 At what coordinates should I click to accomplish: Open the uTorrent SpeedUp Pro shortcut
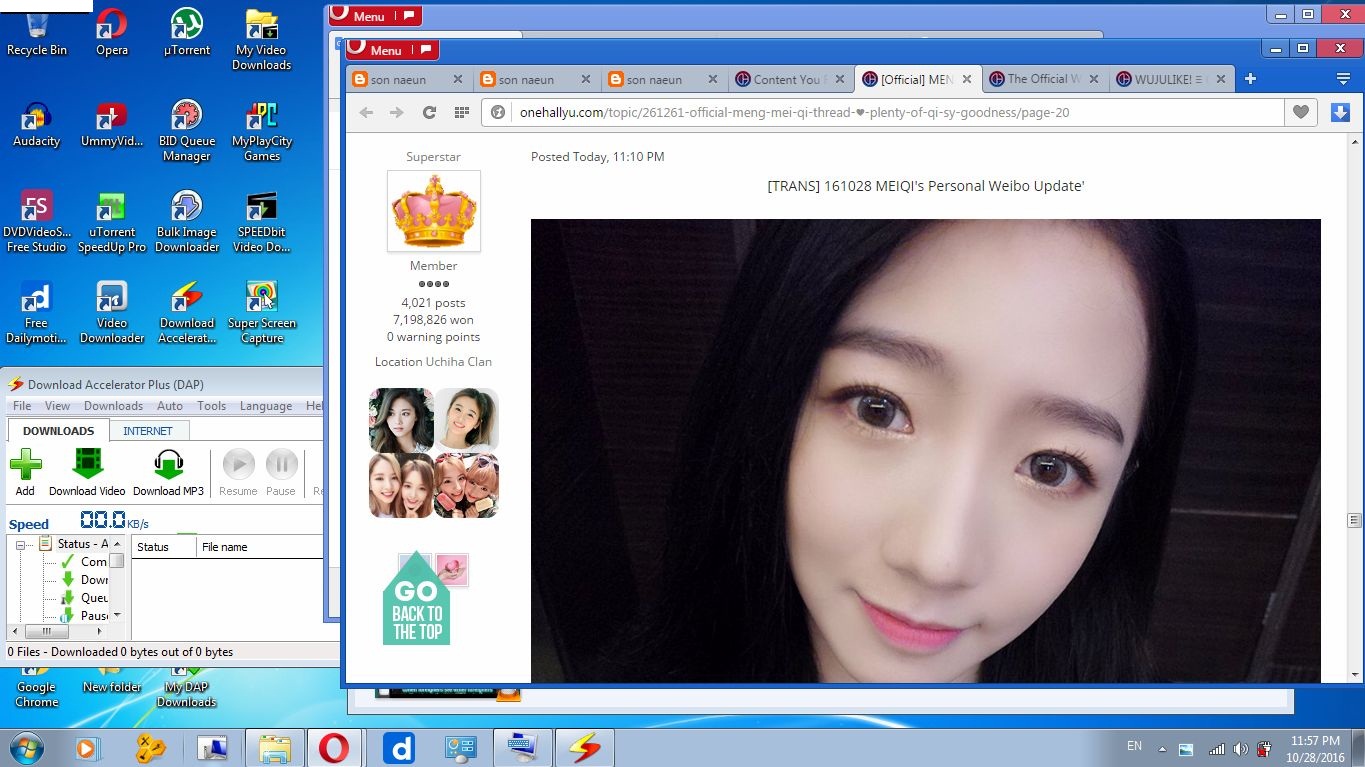pos(112,222)
